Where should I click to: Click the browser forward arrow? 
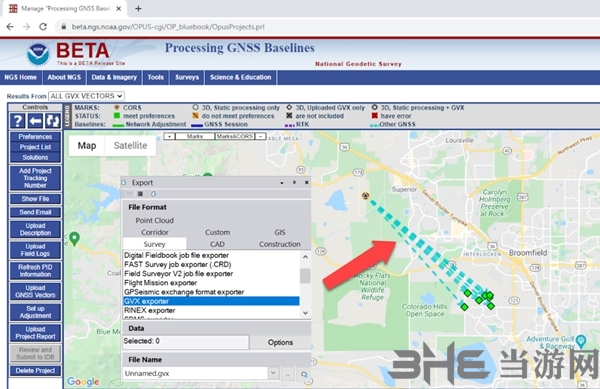click(x=26, y=27)
